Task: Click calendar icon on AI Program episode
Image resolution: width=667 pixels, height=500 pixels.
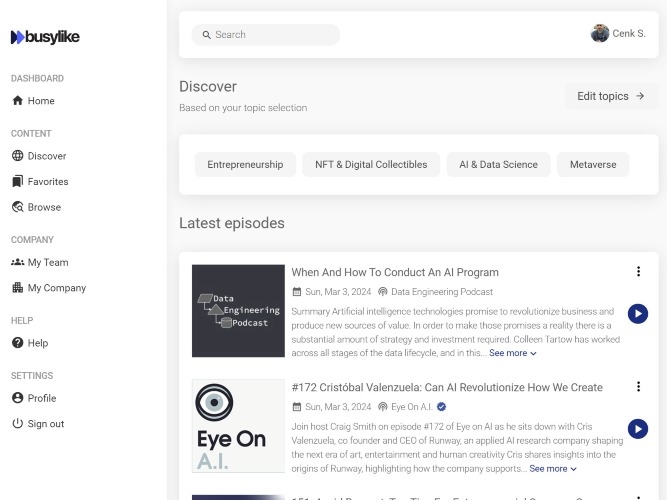Action: tap(297, 292)
